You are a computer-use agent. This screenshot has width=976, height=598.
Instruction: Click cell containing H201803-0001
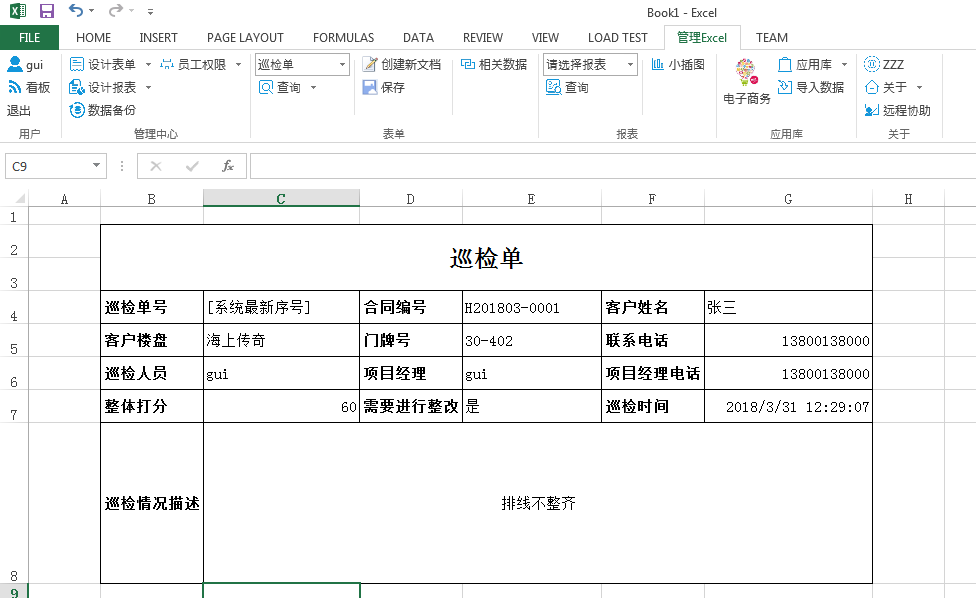[x=532, y=307]
